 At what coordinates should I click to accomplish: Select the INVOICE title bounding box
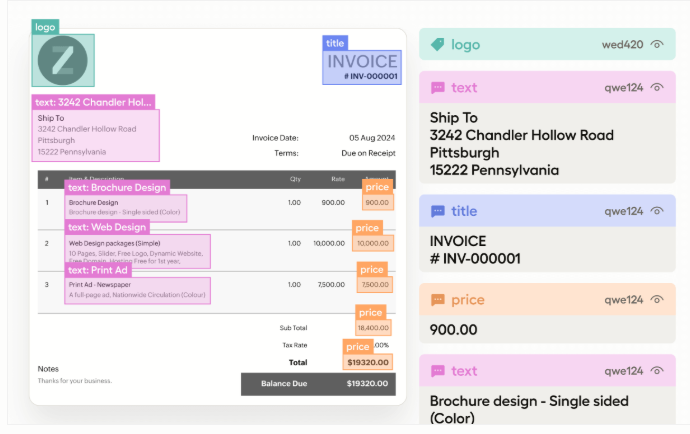tap(362, 67)
